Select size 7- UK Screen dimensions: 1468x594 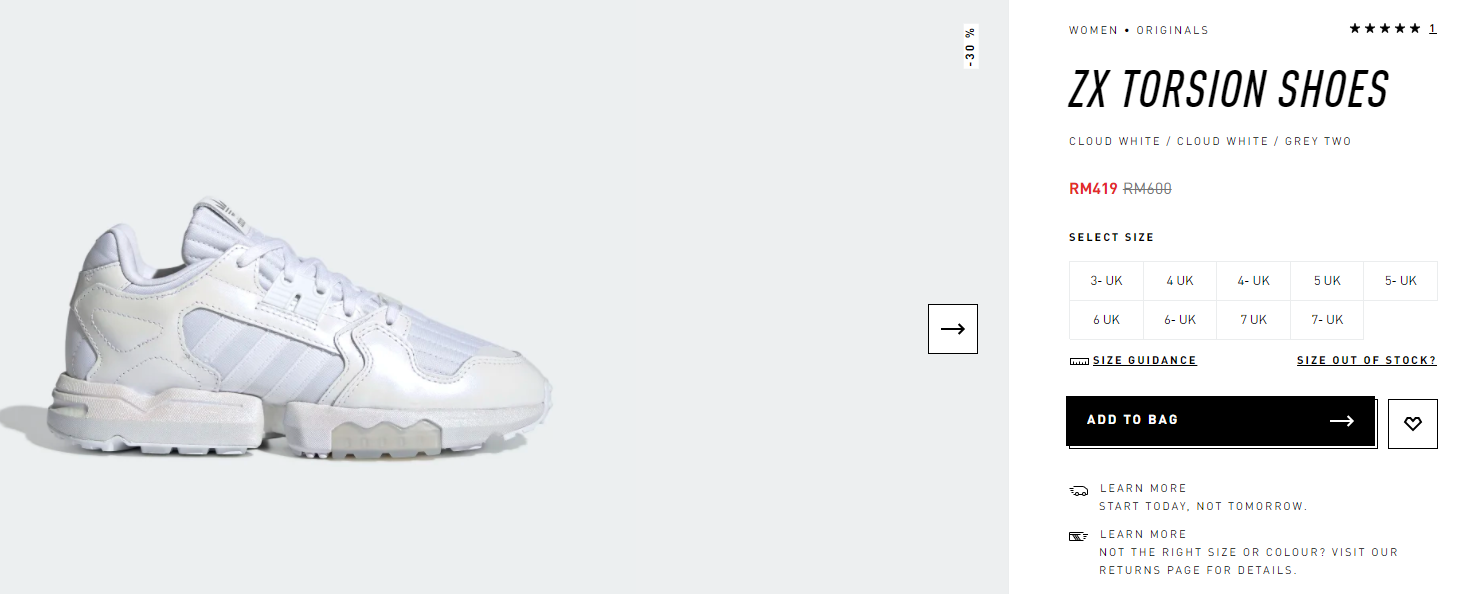tap(1327, 320)
